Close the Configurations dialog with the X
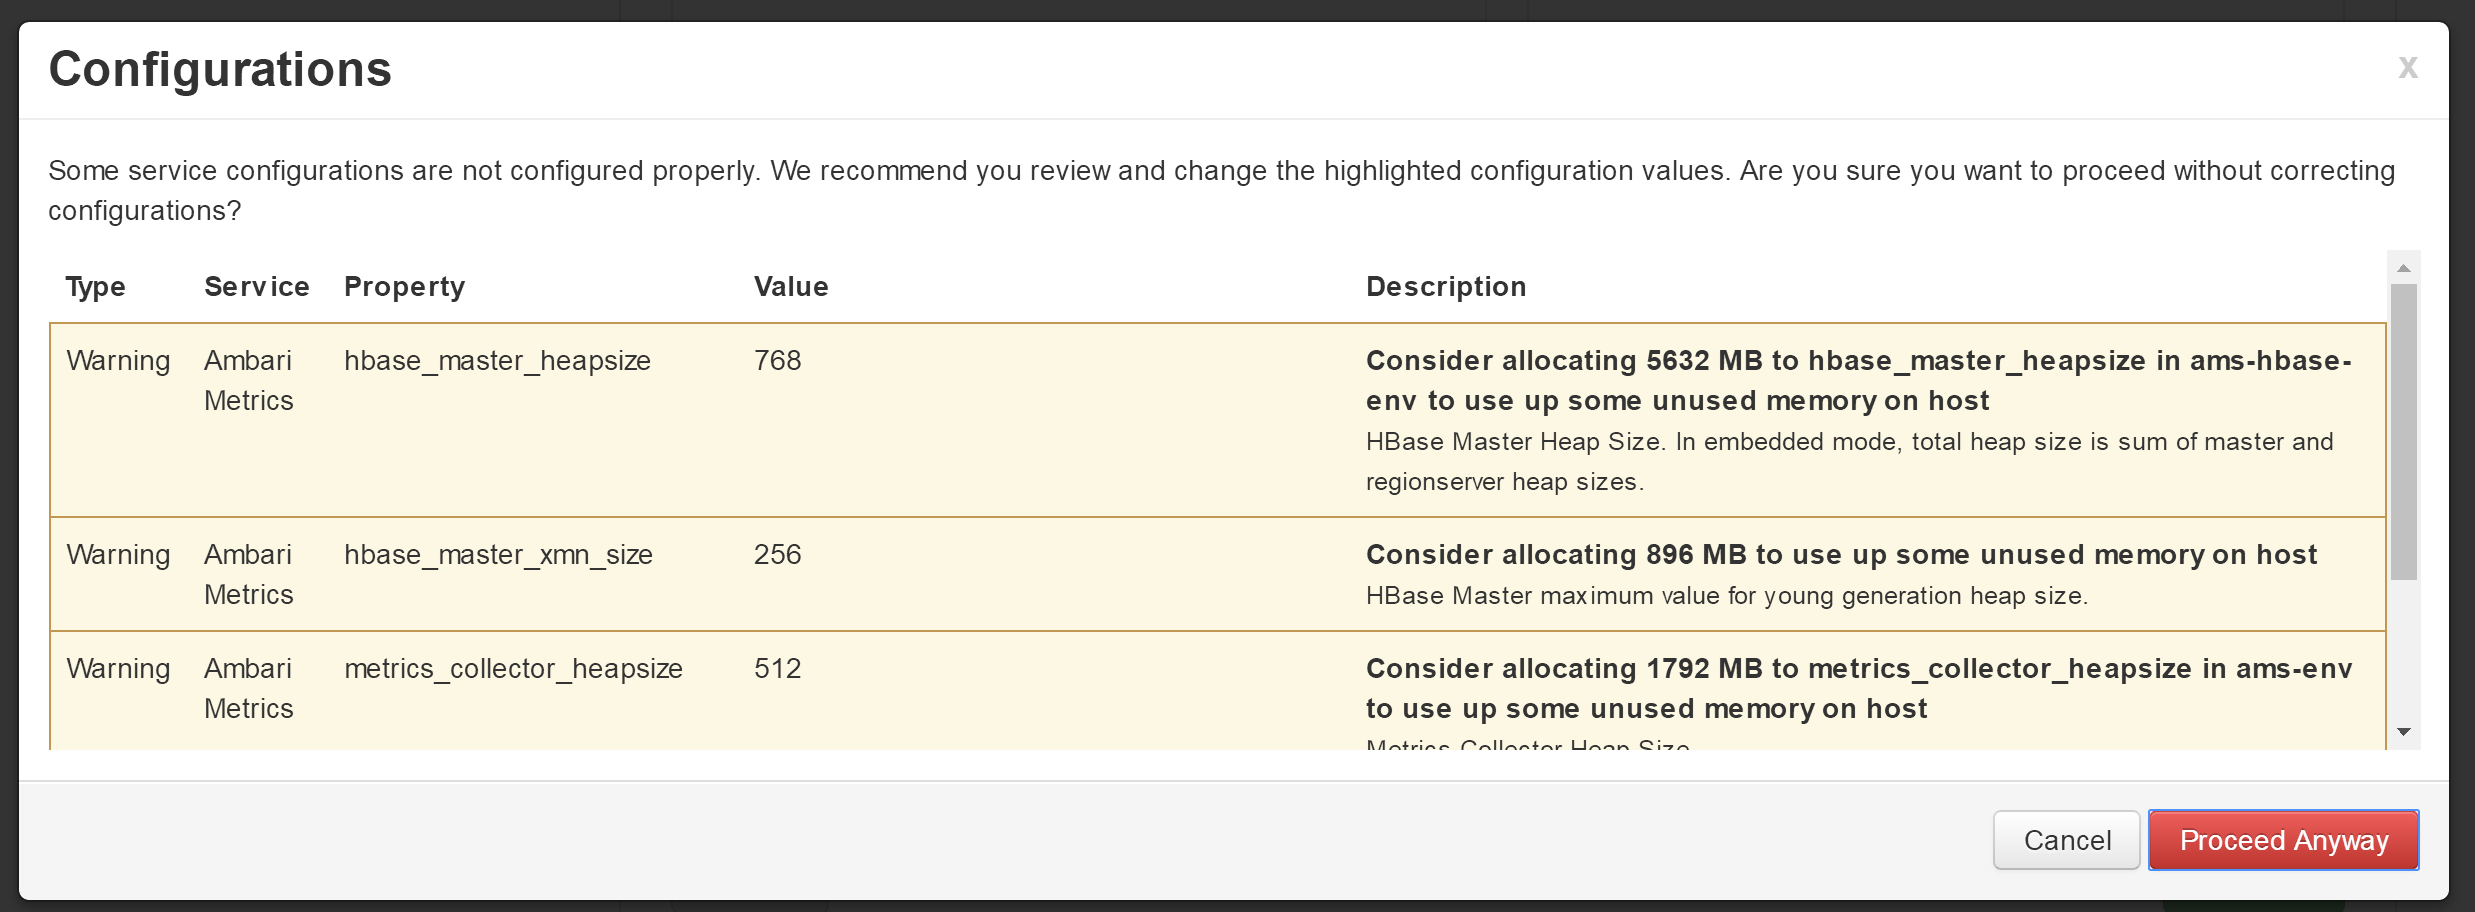The image size is (2475, 912). click(x=2407, y=68)
